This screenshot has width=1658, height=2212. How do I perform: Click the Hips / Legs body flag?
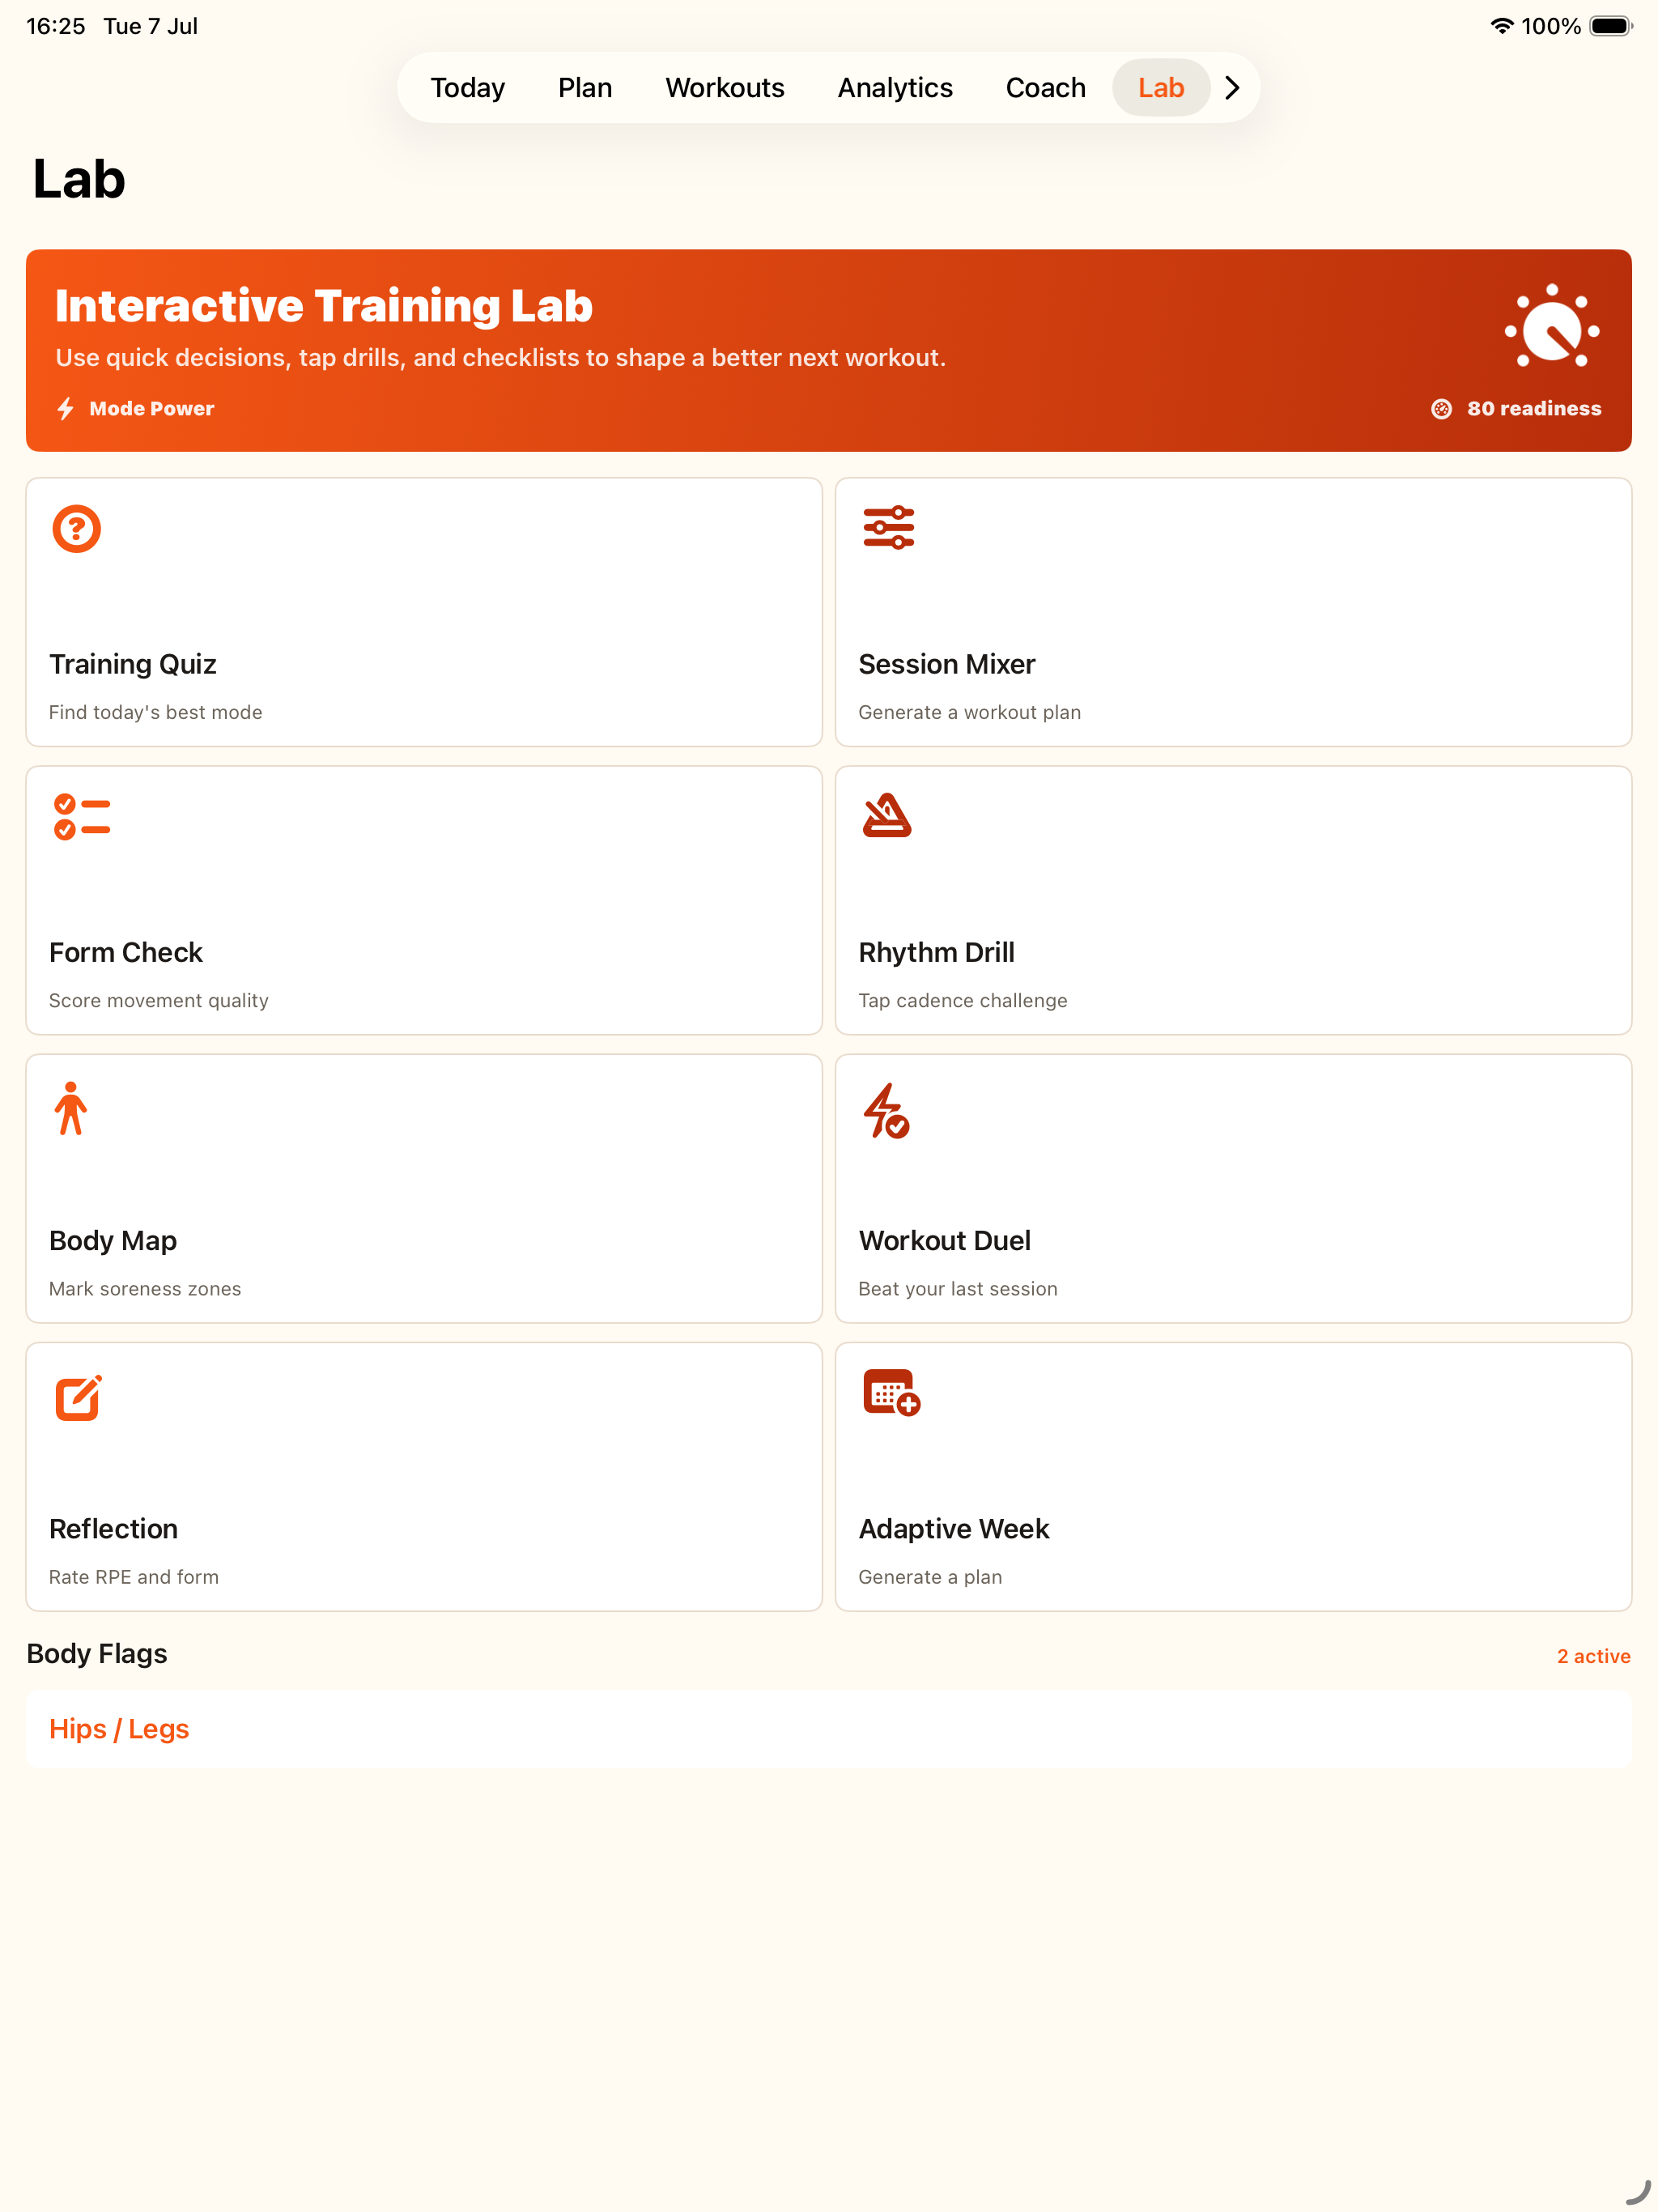[829, 1729]
